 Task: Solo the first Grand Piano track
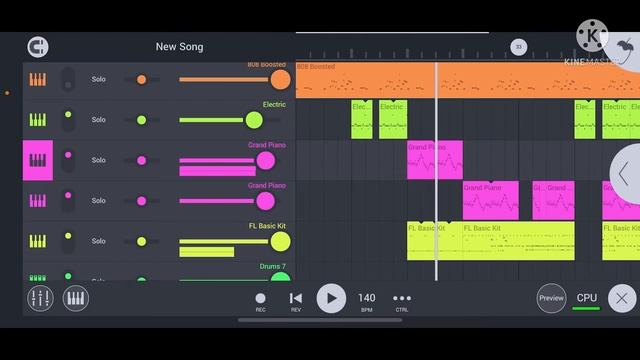tap(98, 160)
